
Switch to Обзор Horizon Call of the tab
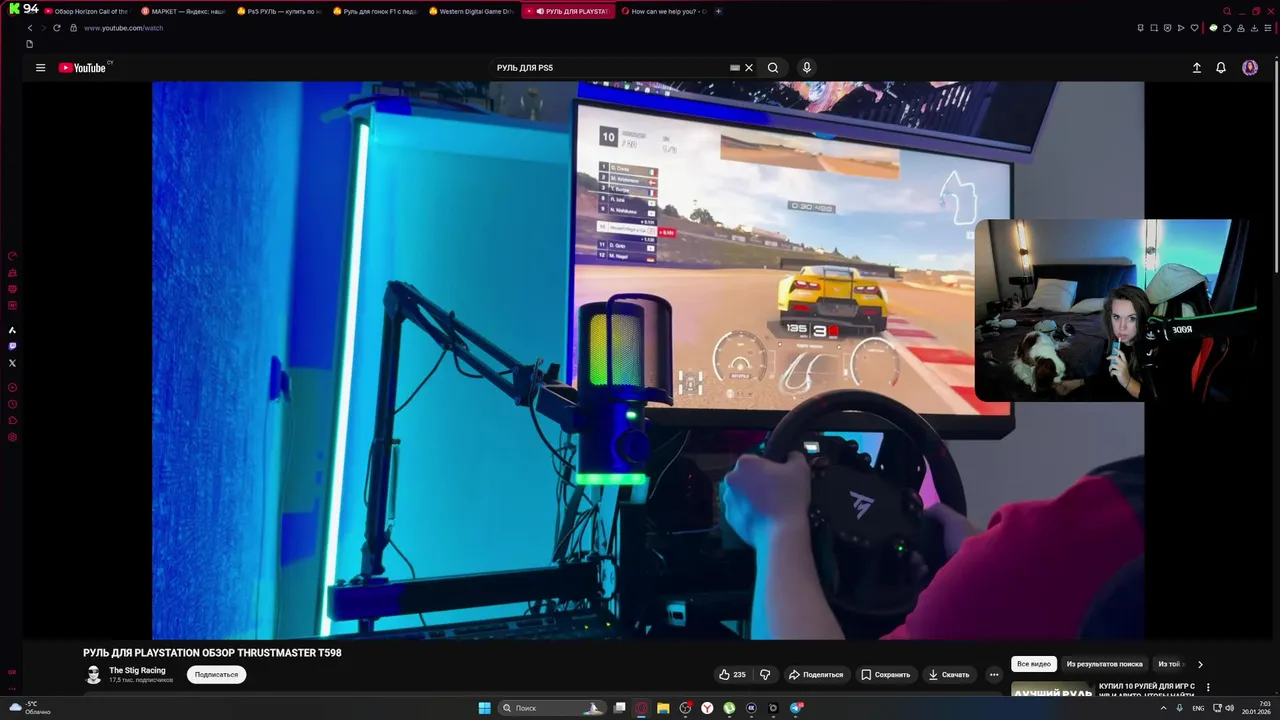click(x=86, y=11)
